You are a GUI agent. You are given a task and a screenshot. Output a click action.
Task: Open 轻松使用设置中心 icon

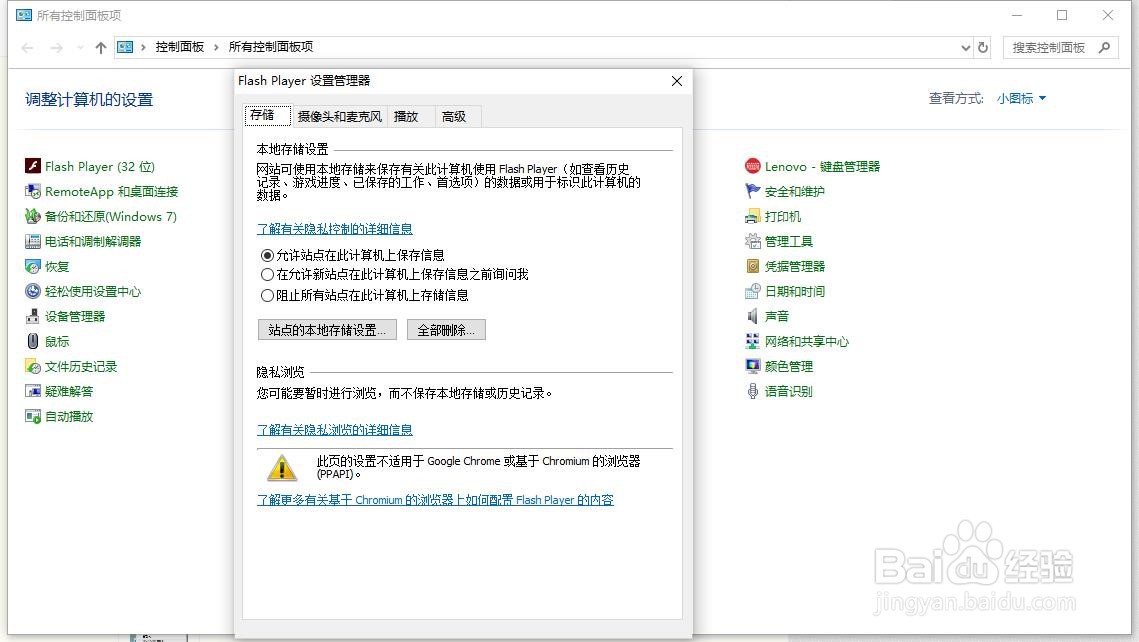pyautogui.click(x=33, y=291)
